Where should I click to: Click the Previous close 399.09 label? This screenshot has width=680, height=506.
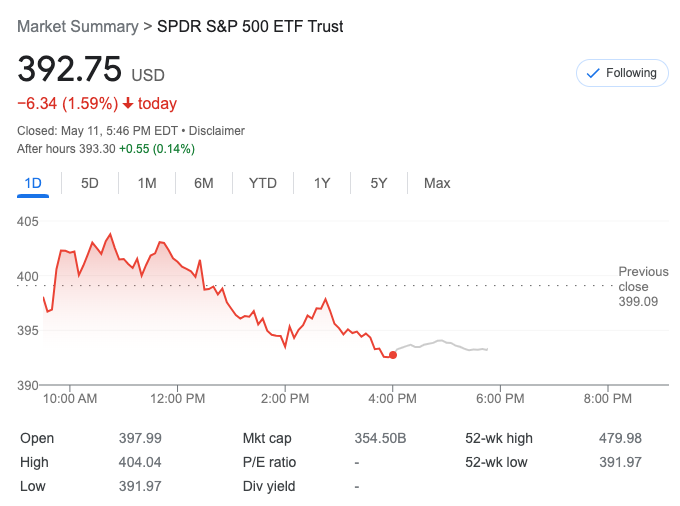click(x=642, y=286)
